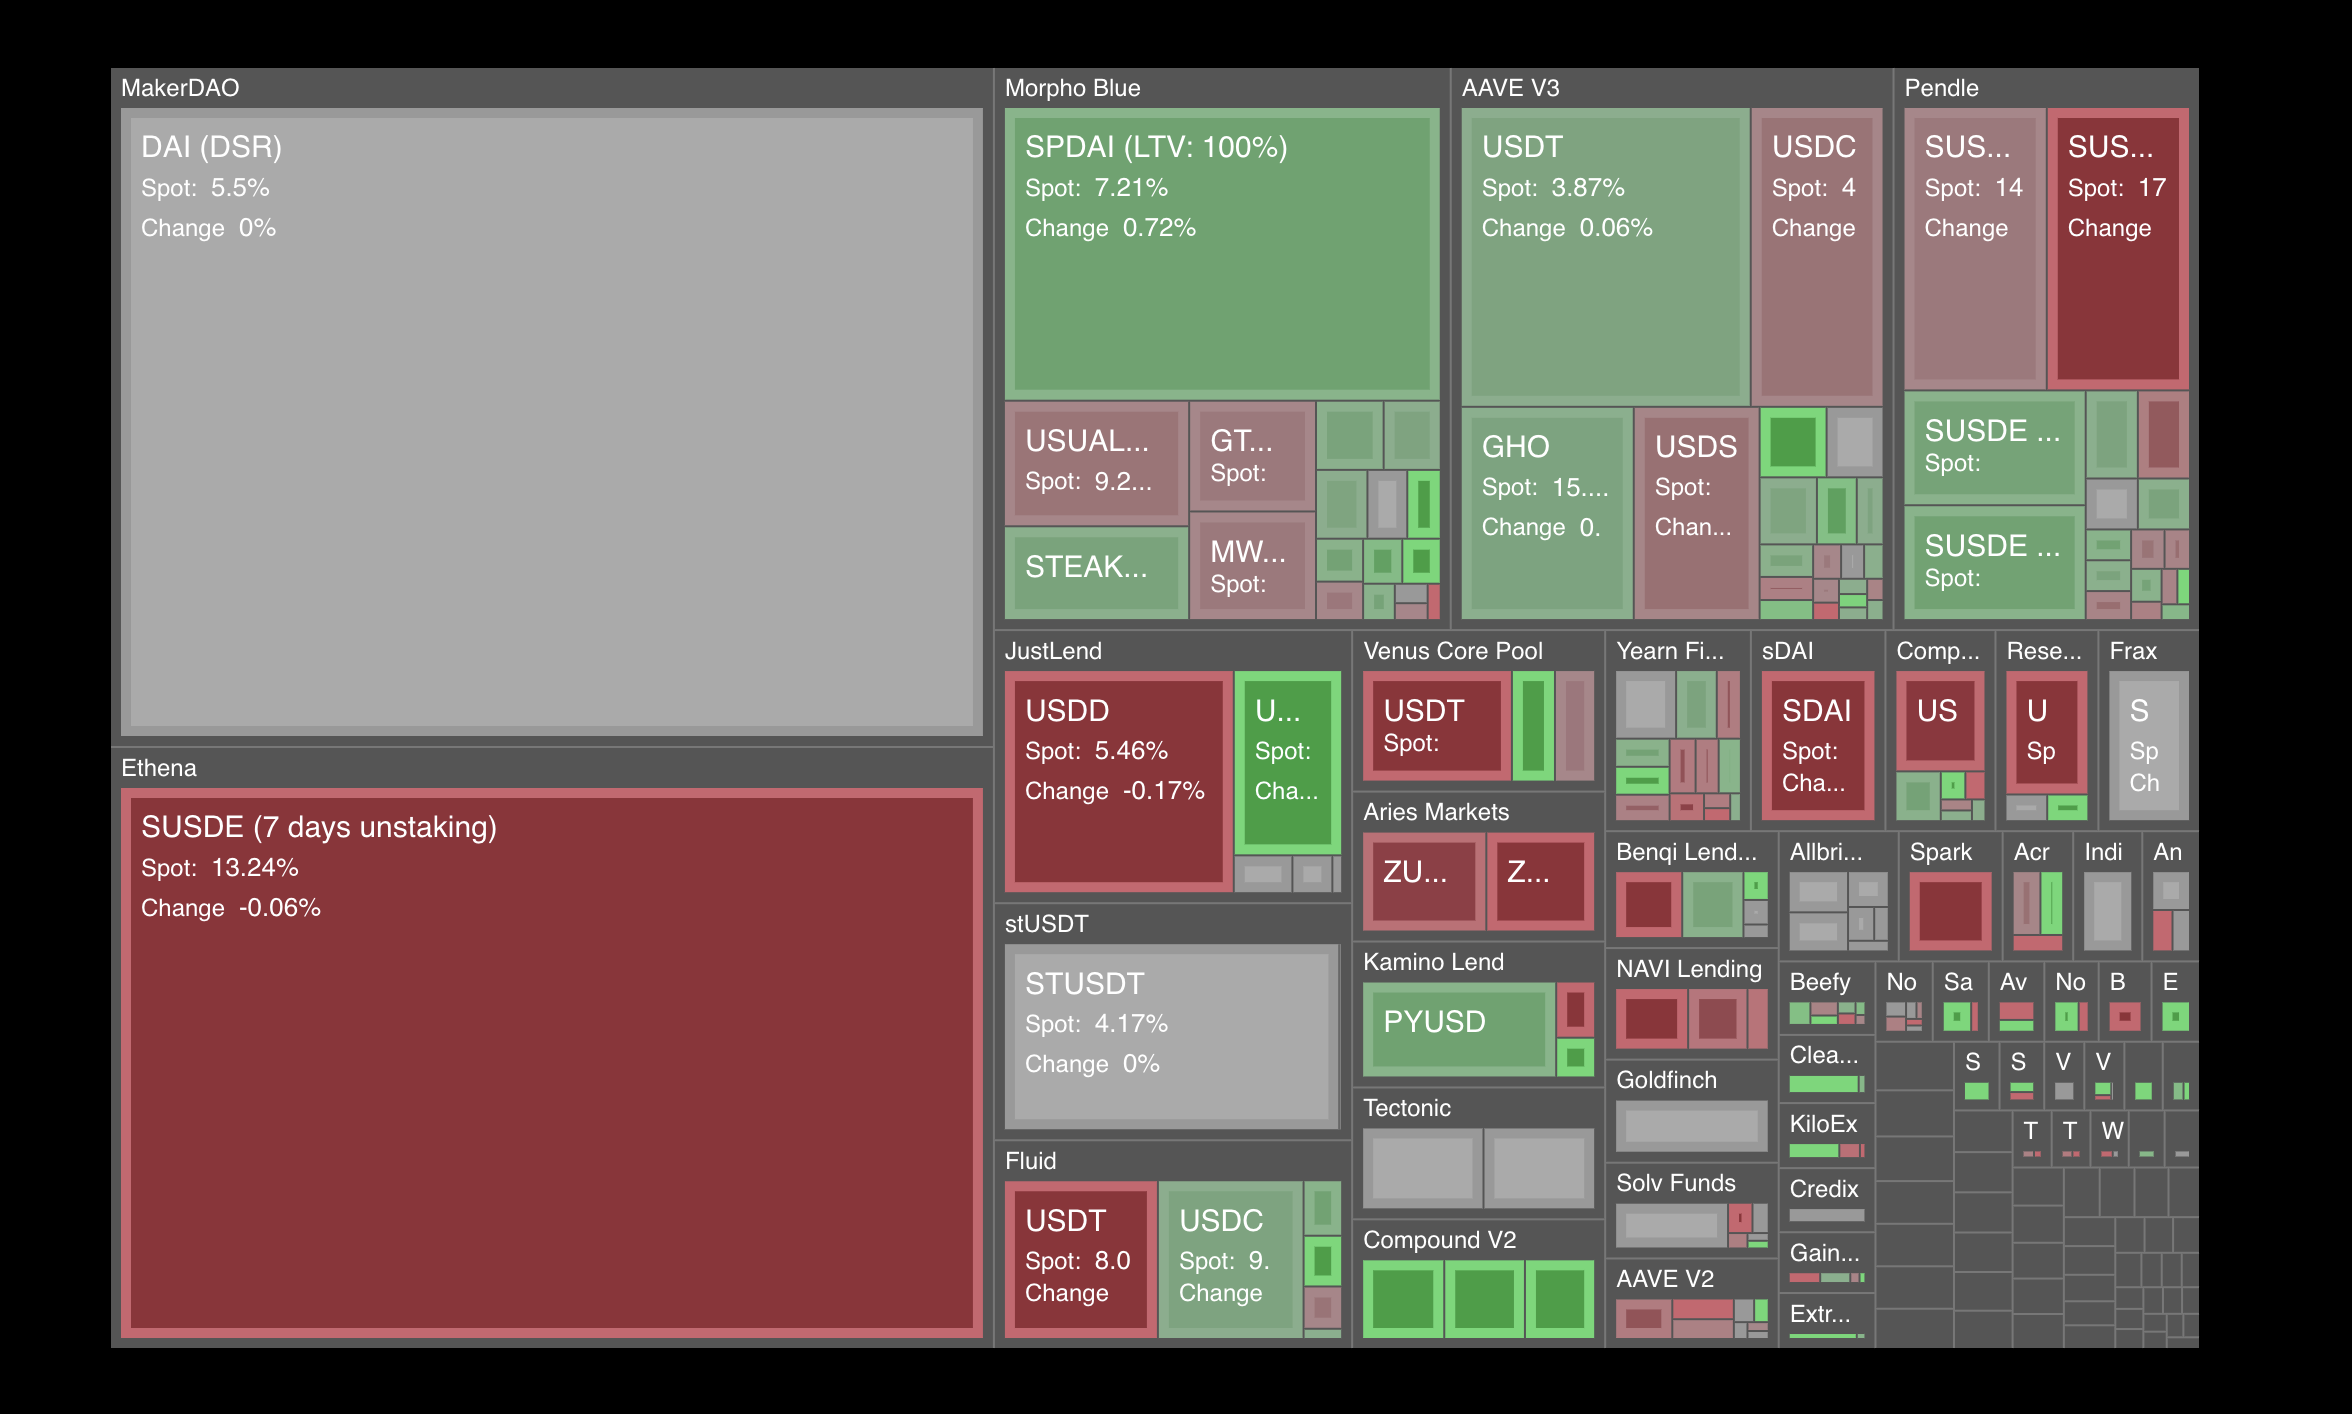Image resolution: width=2352 pixels, height=1414 pixels.
Task: Open the STUSDT tile
Action: point(1171,1035)
